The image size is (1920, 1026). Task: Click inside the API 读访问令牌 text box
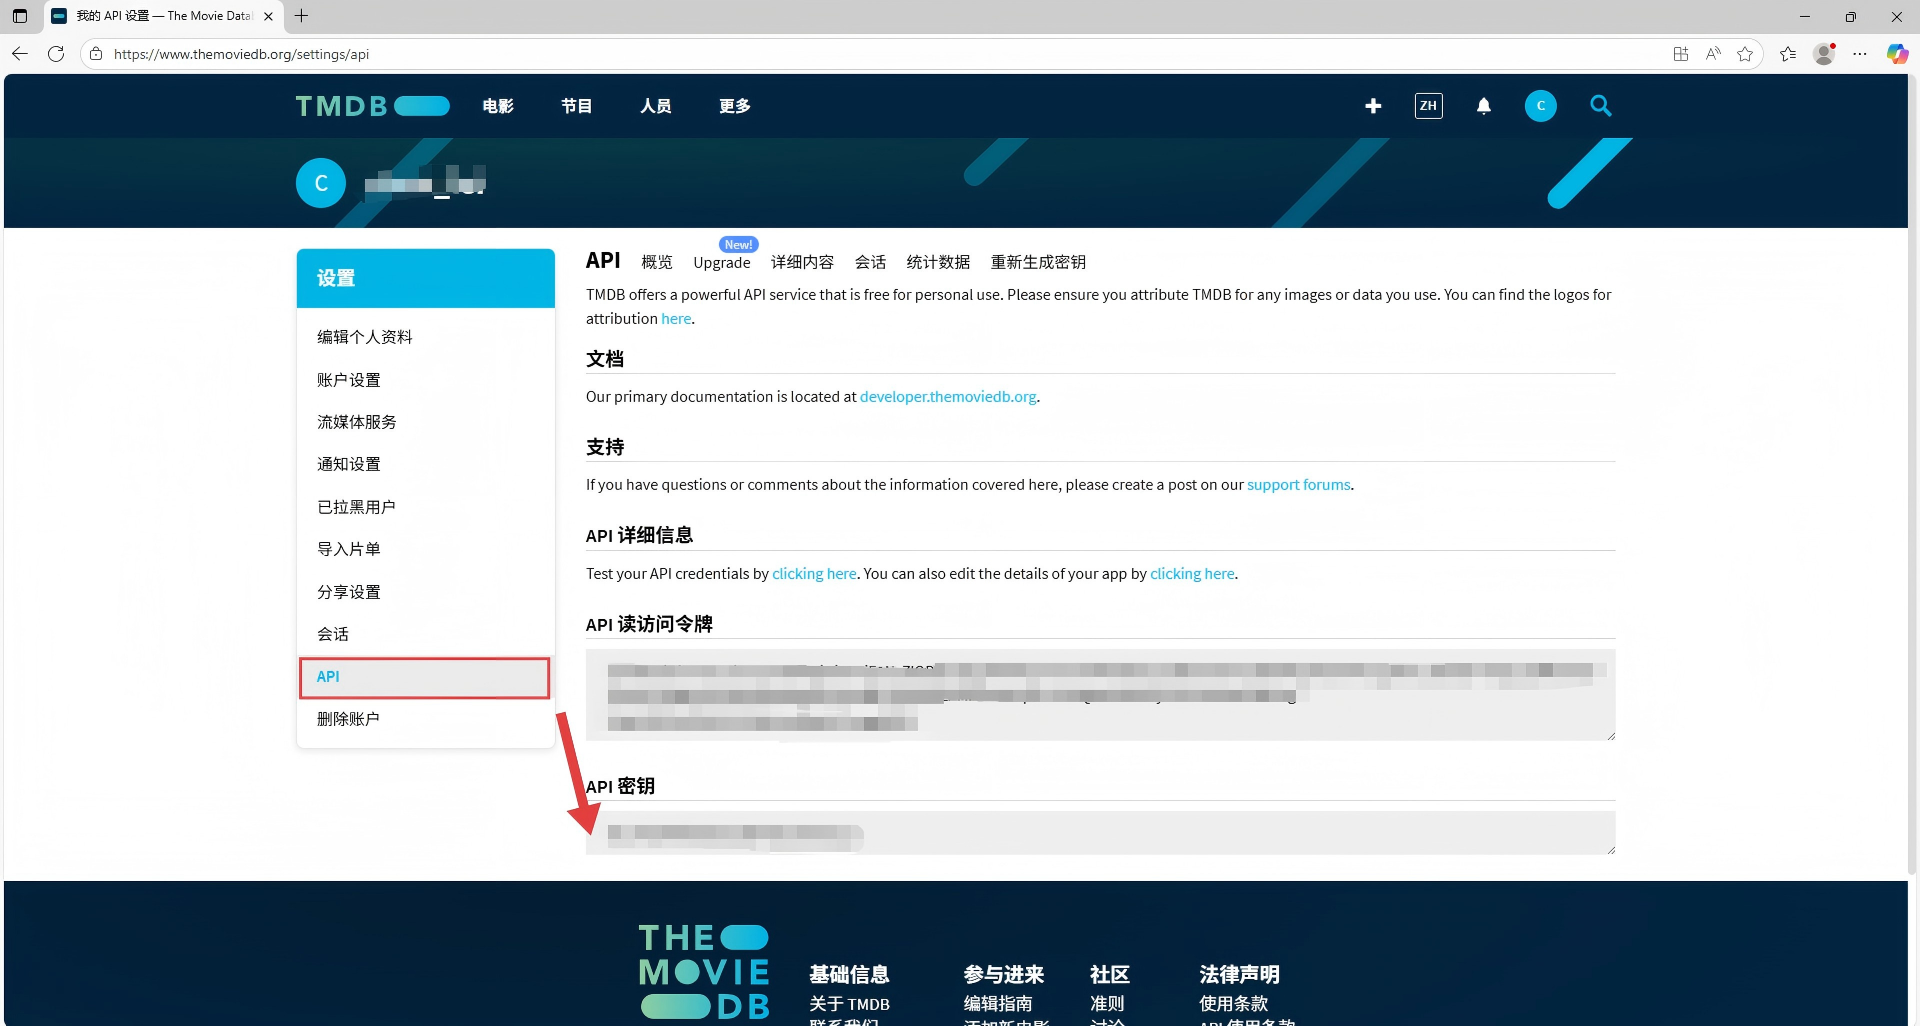[x=1100, y=695]
